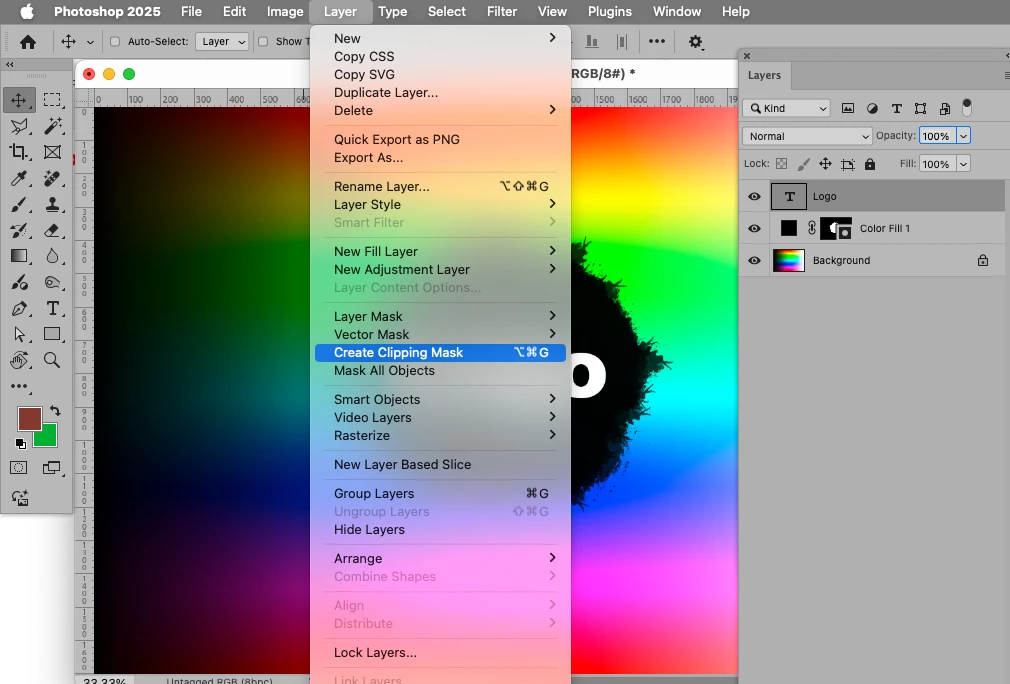The height and width of the screenshot is (684, 1010).
Task: Open the Kind filter dropdown
Action: (786, 108)
